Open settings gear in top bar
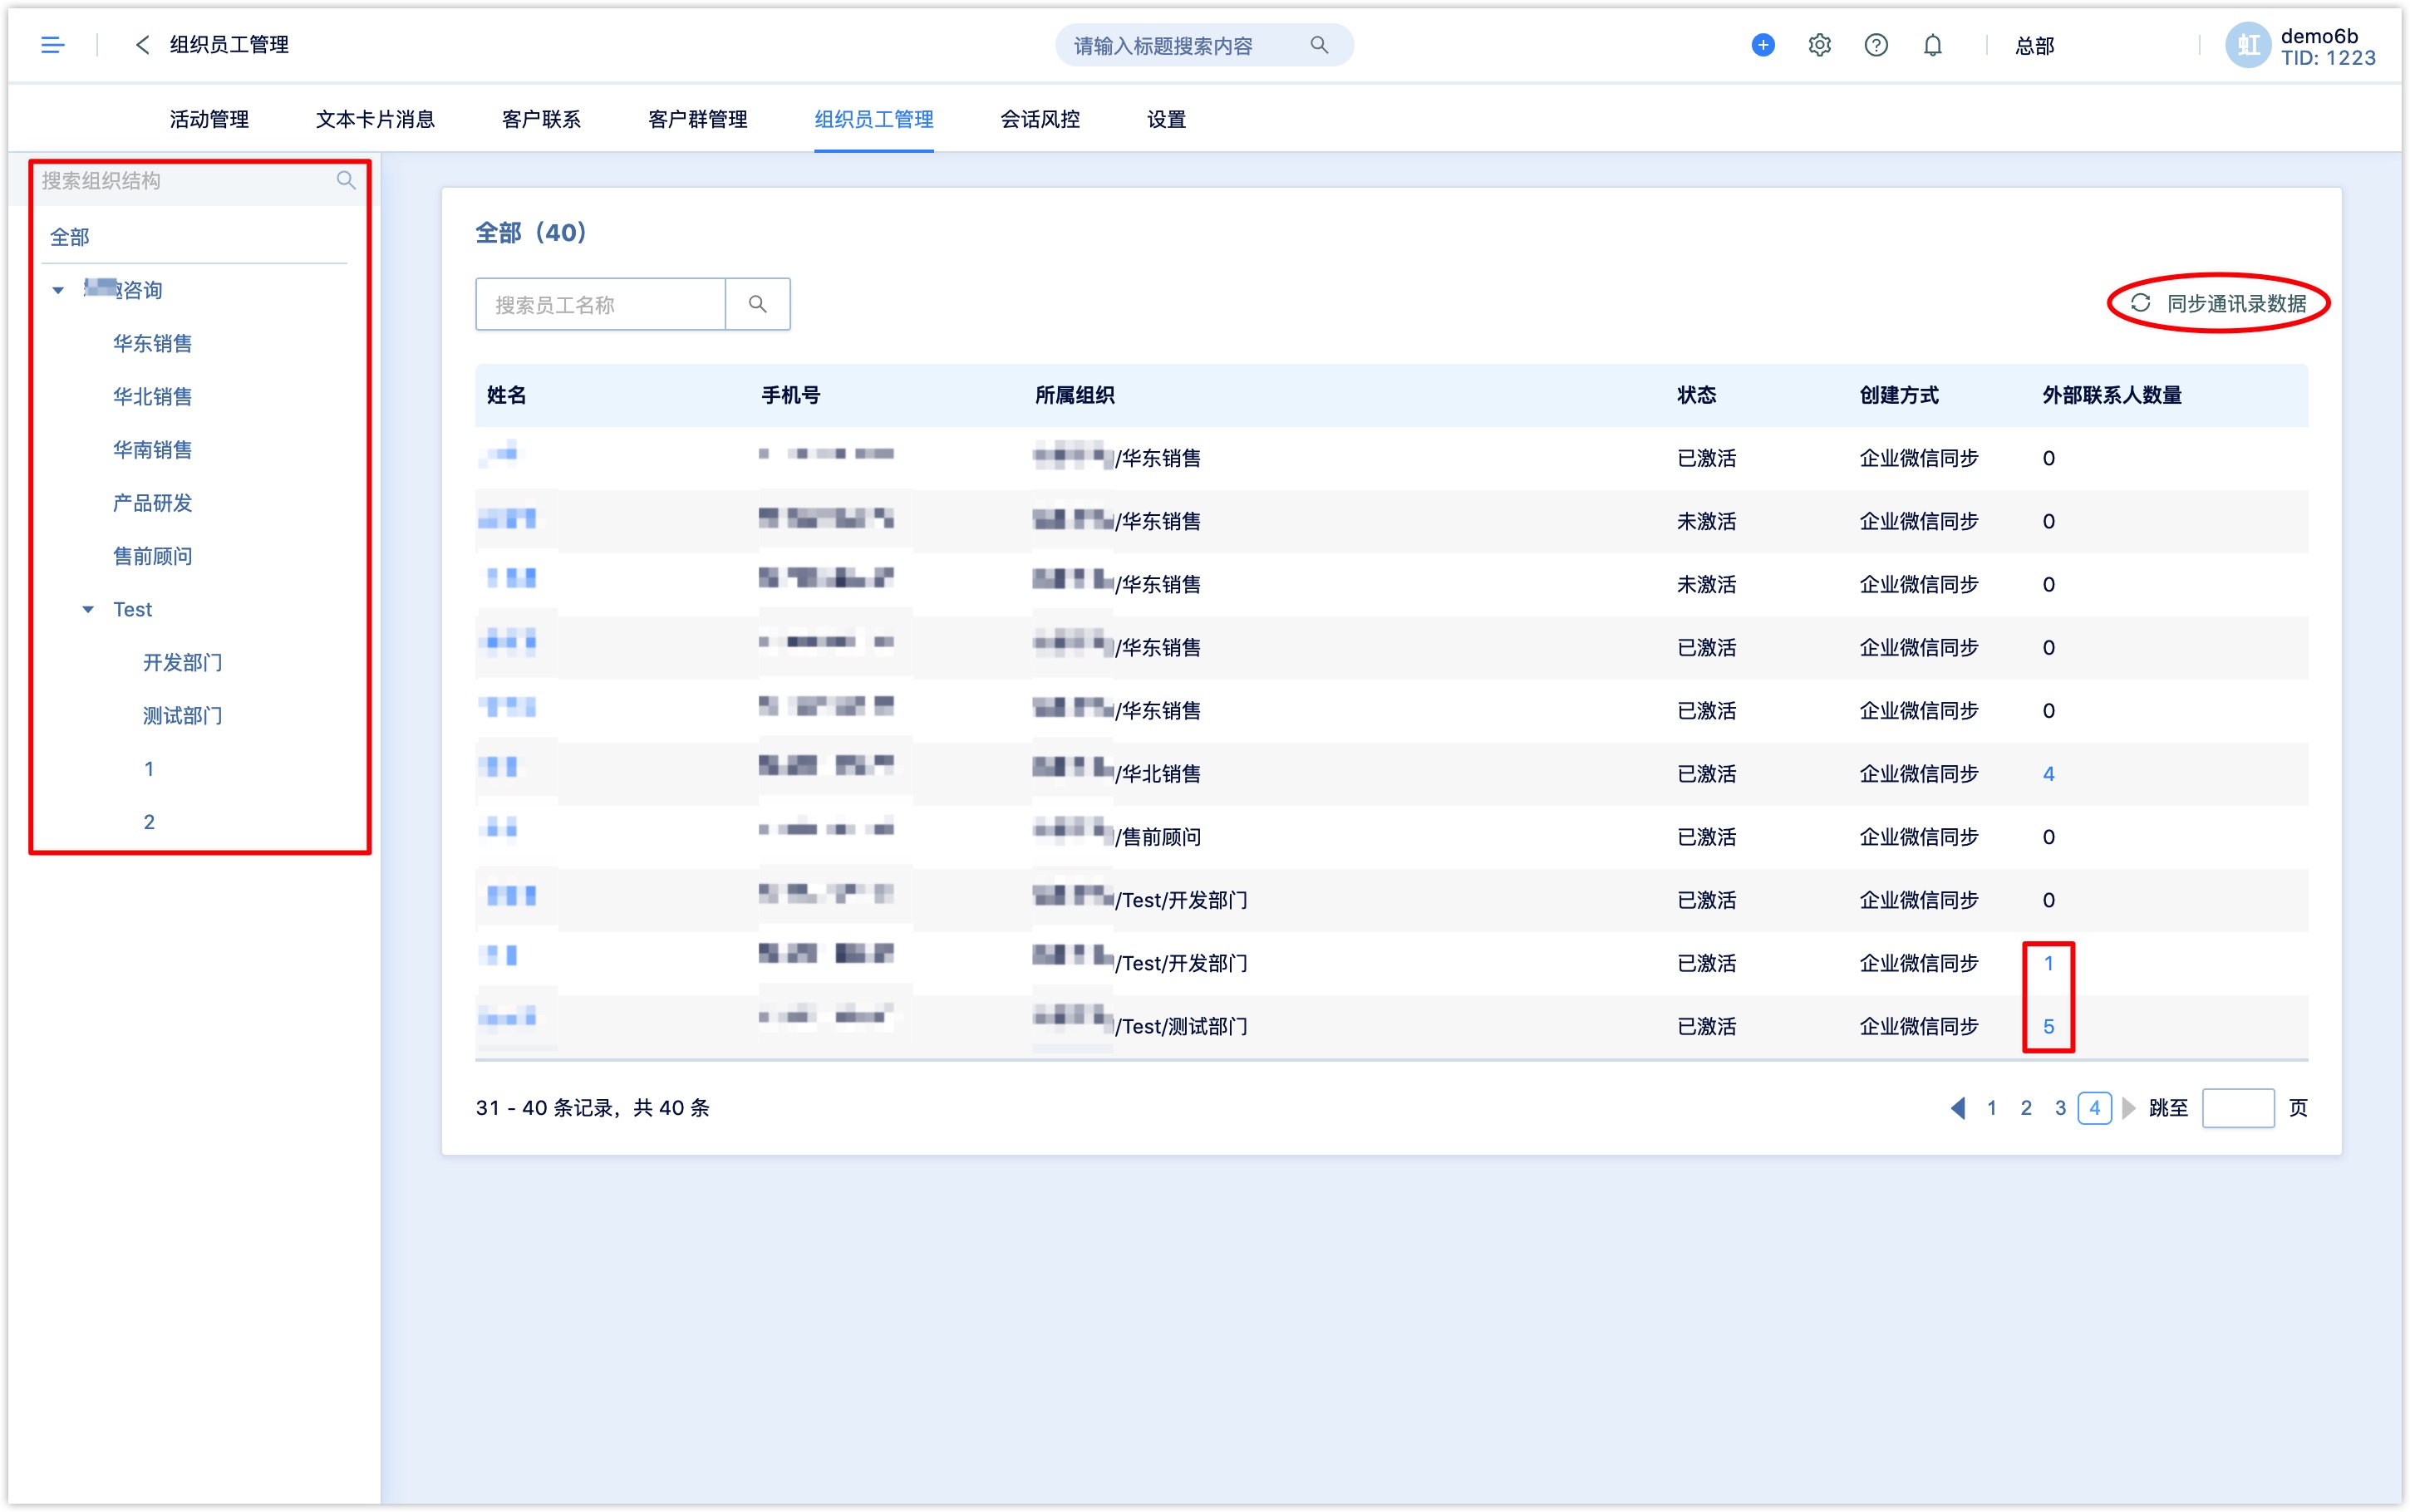 click(1819, 45)
